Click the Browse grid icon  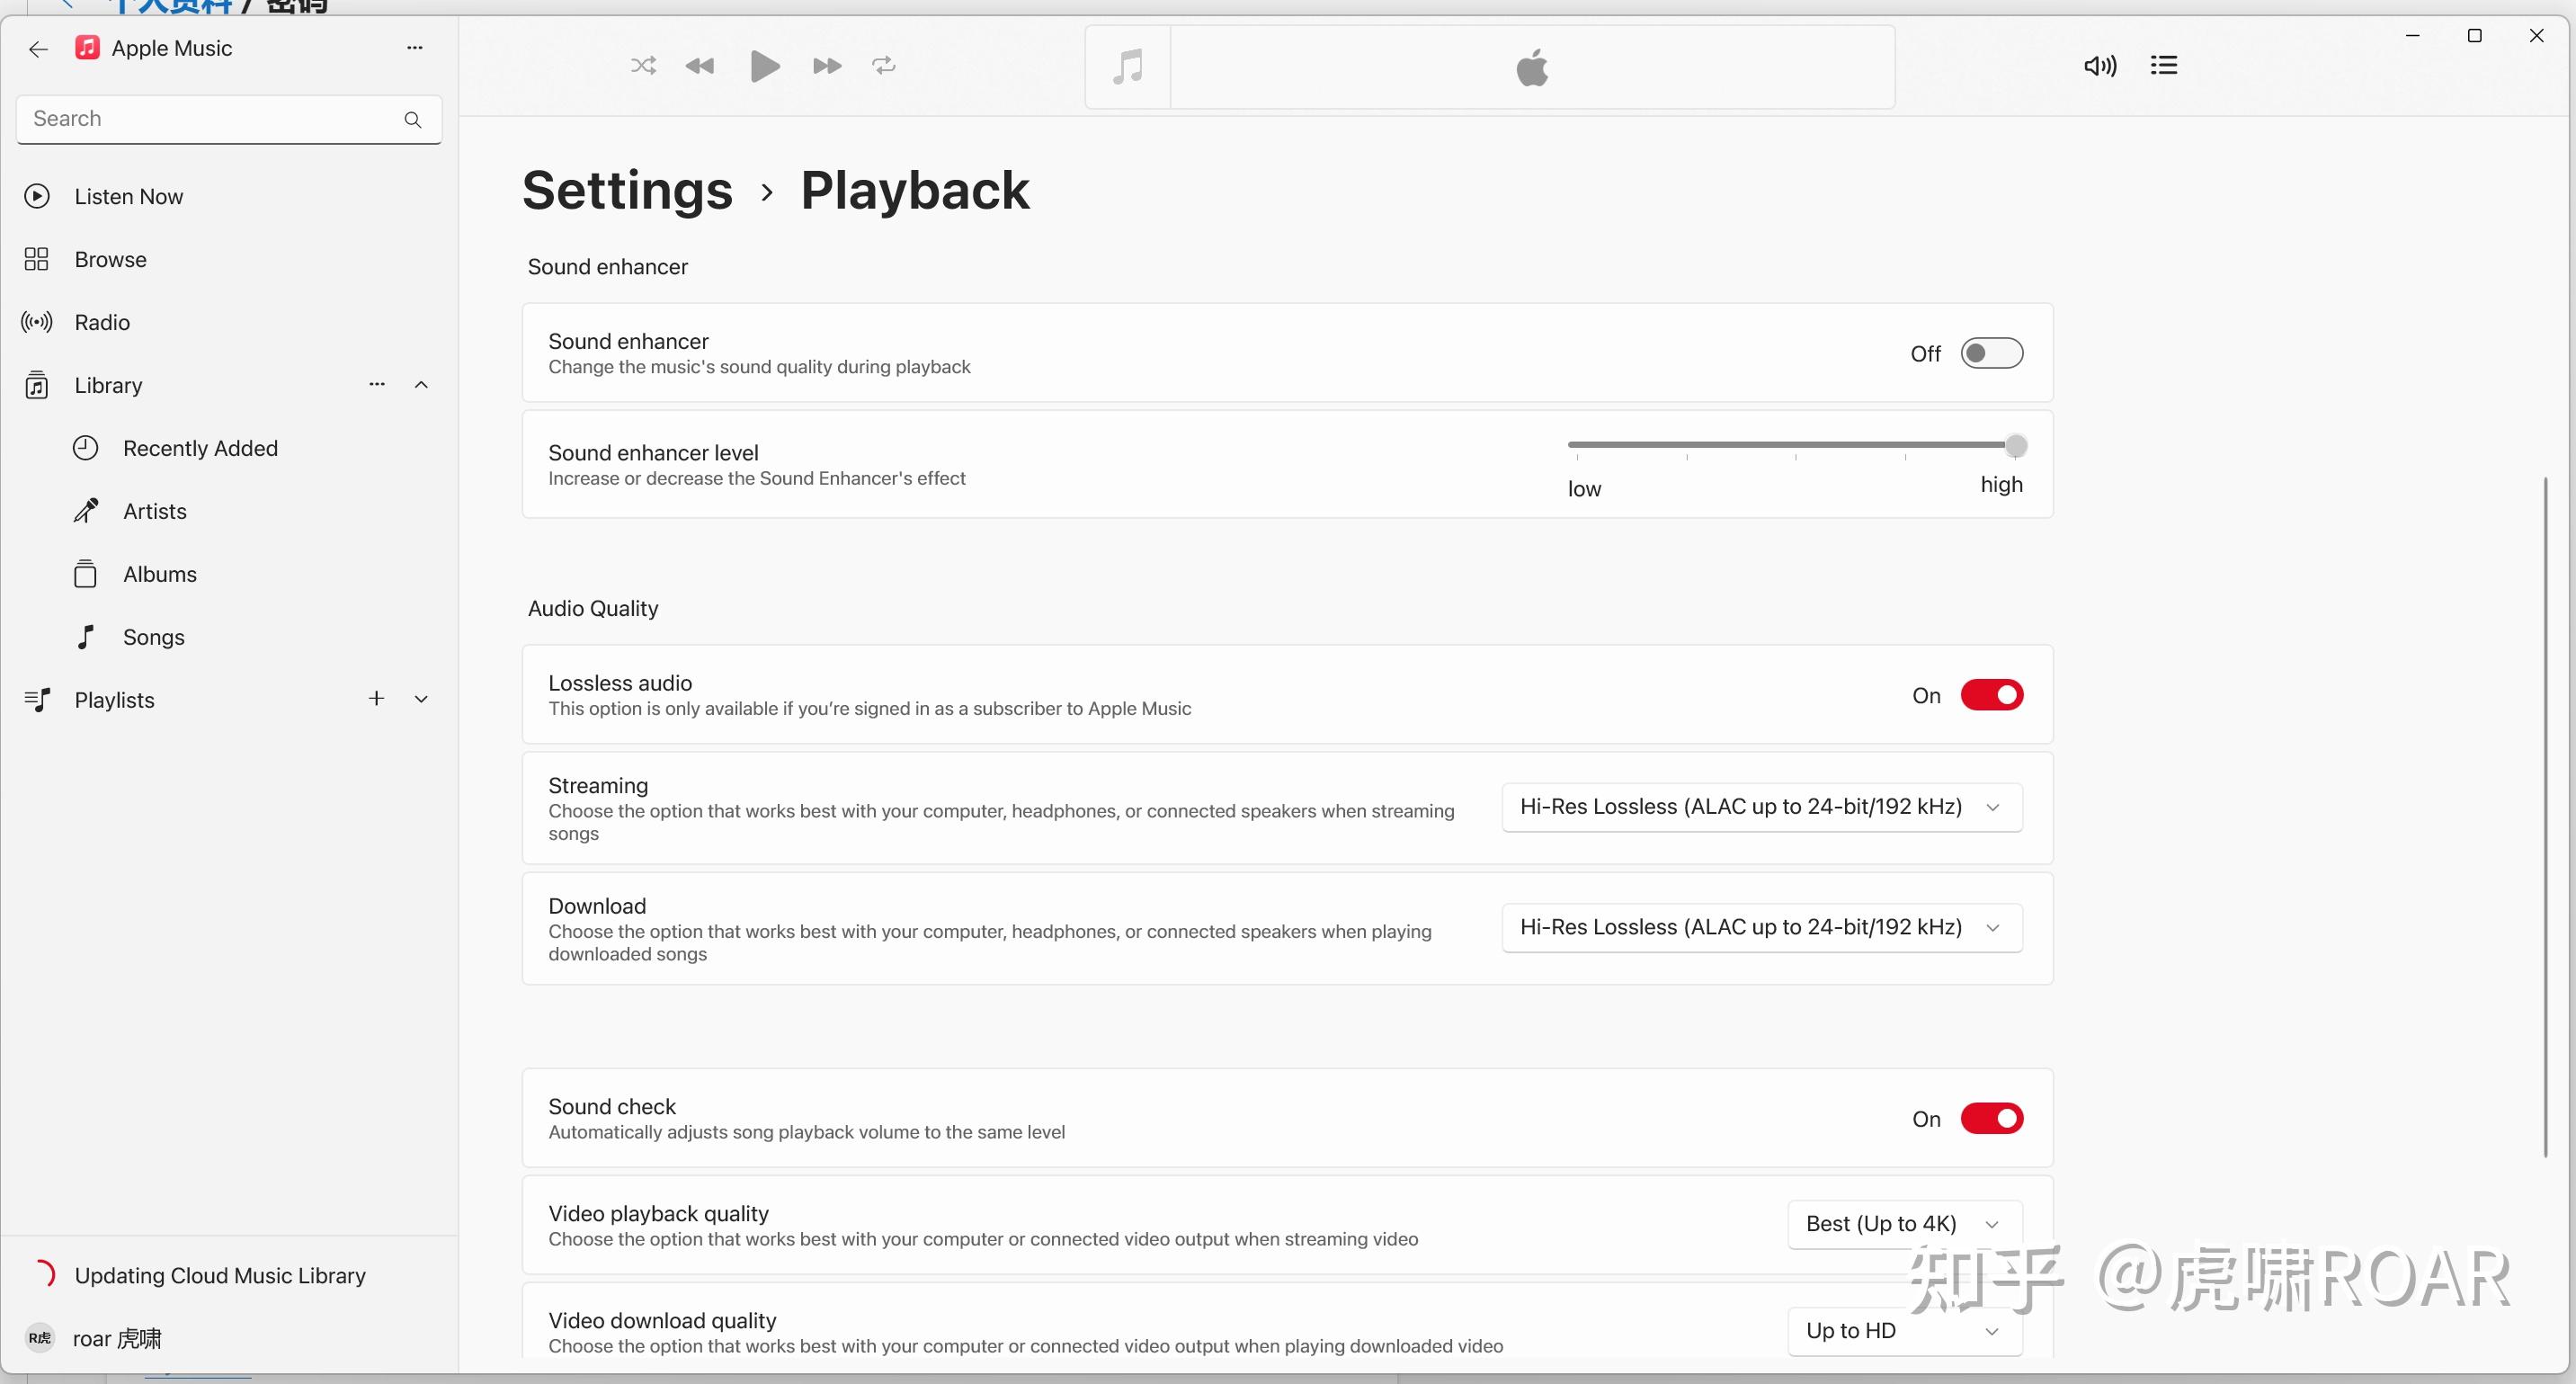click(37, 259)
